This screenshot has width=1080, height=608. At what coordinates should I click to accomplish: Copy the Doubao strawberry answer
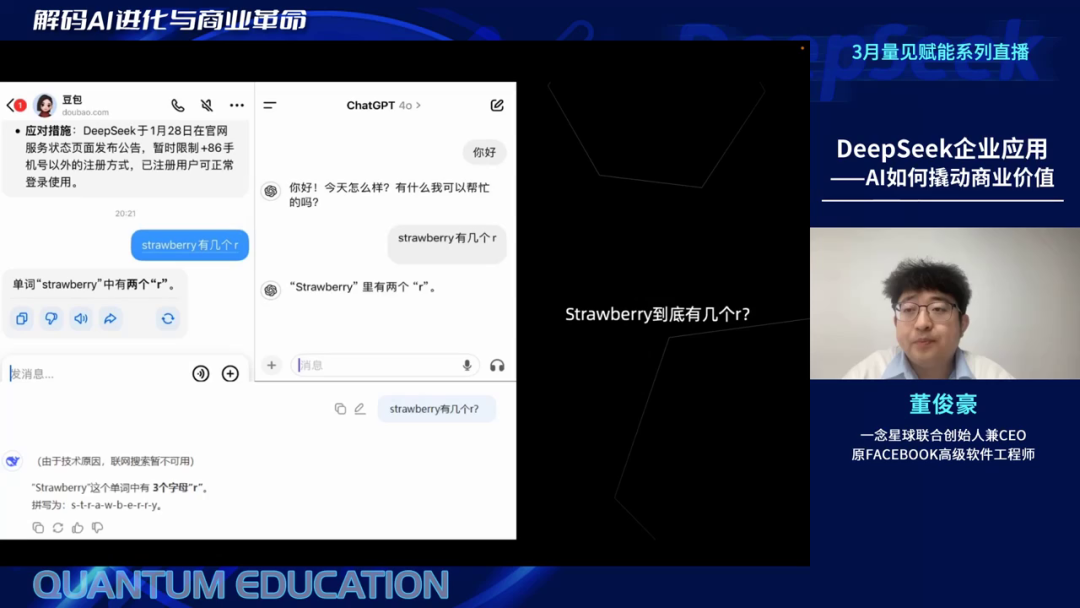(22, 318)
